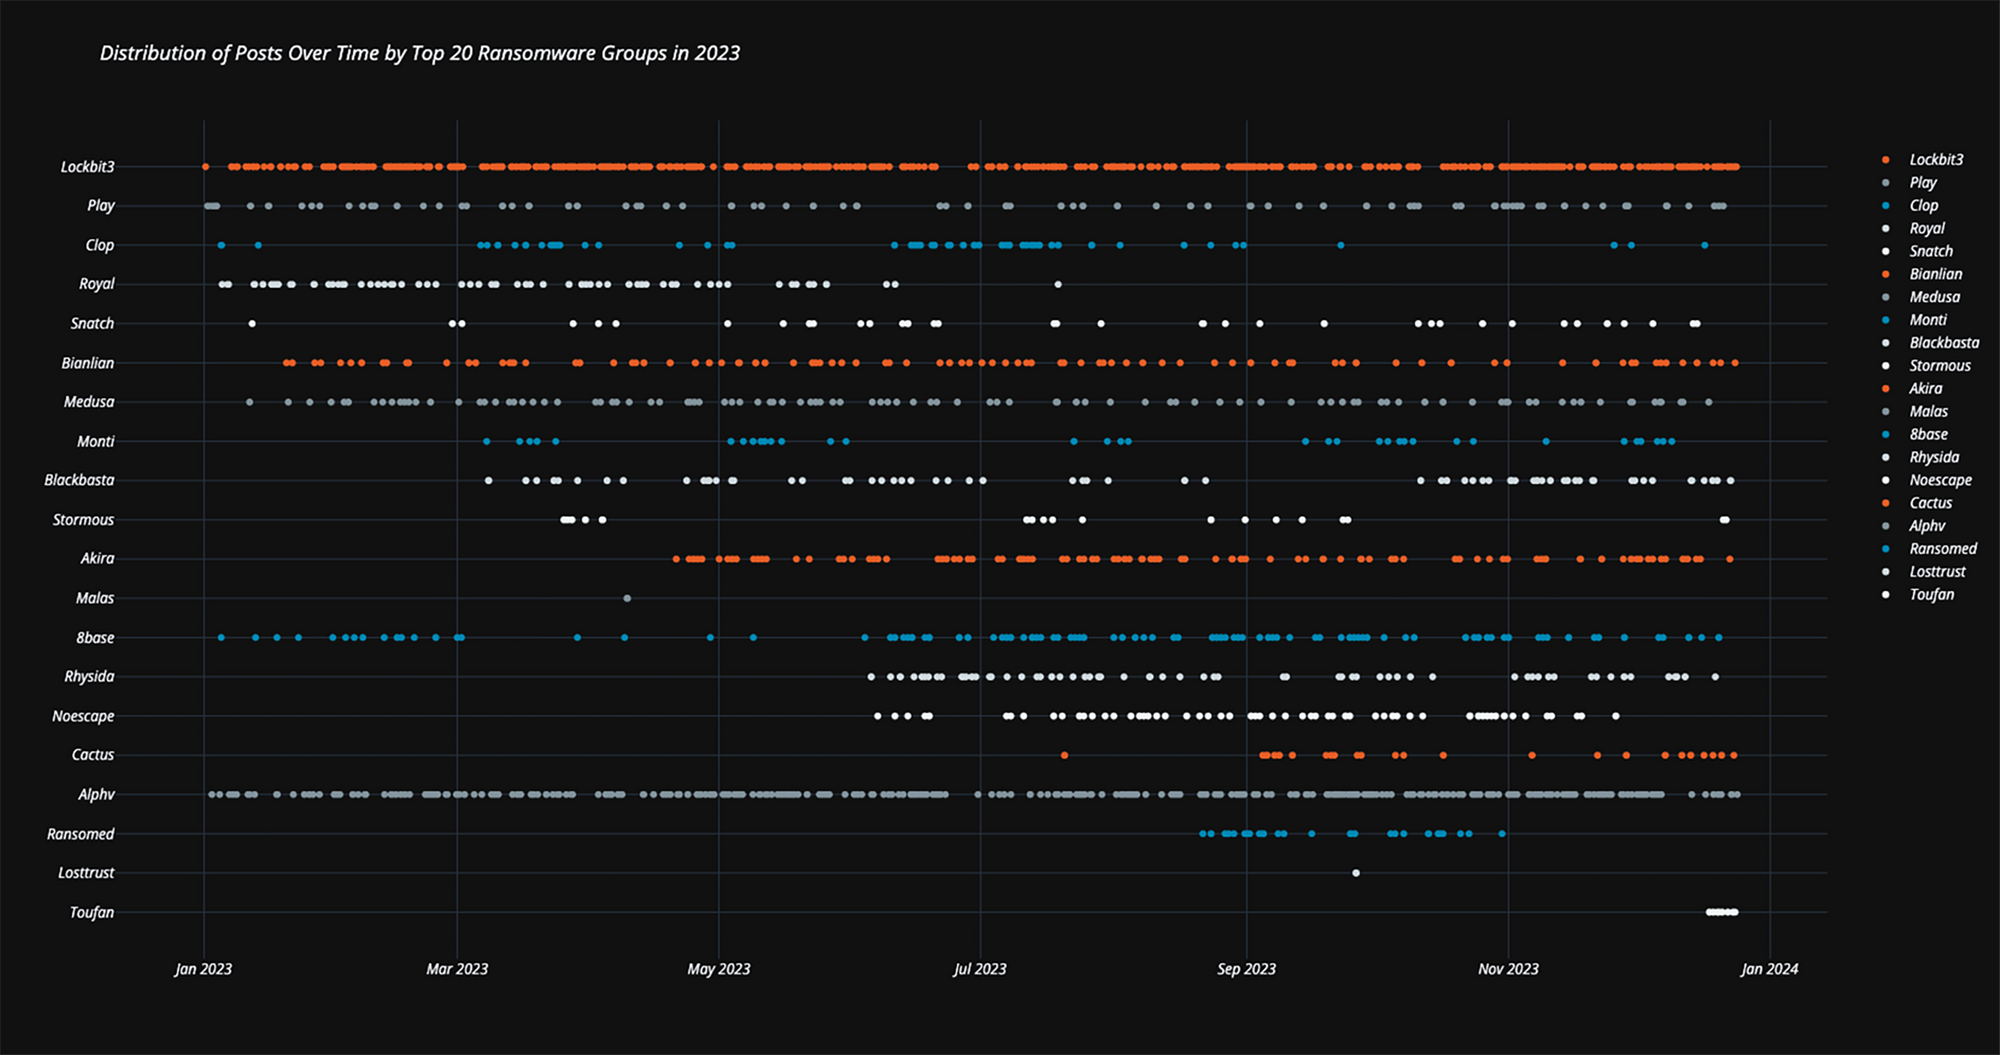Click the orange Bianlian legend marker dot

point(1886,274)
